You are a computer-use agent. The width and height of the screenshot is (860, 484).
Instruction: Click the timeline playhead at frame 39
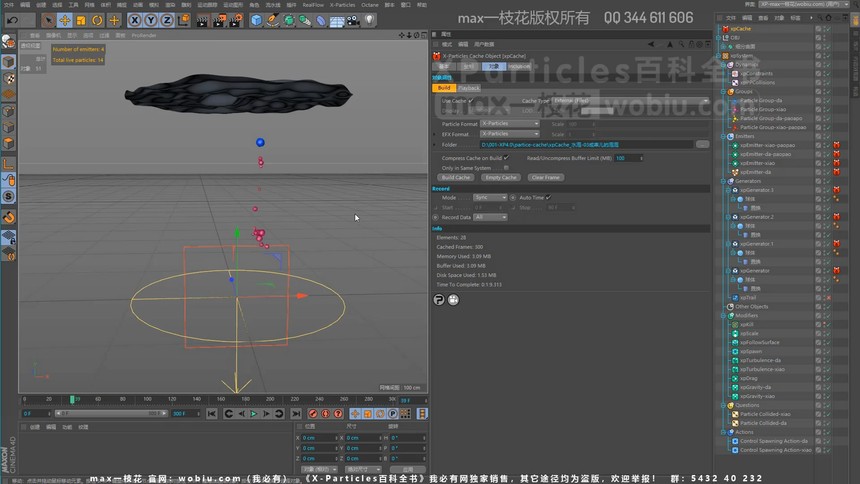pyautogui.click(x=72, y=399)
